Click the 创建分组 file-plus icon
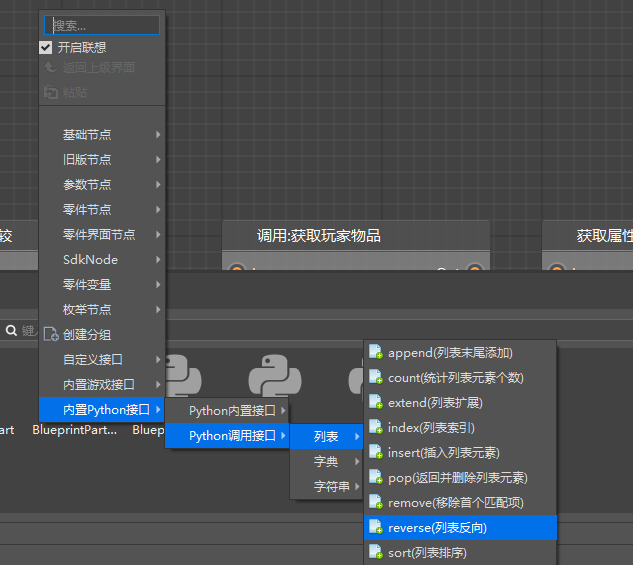This screenshot has width=633, height=565. (x=51, y=334)
